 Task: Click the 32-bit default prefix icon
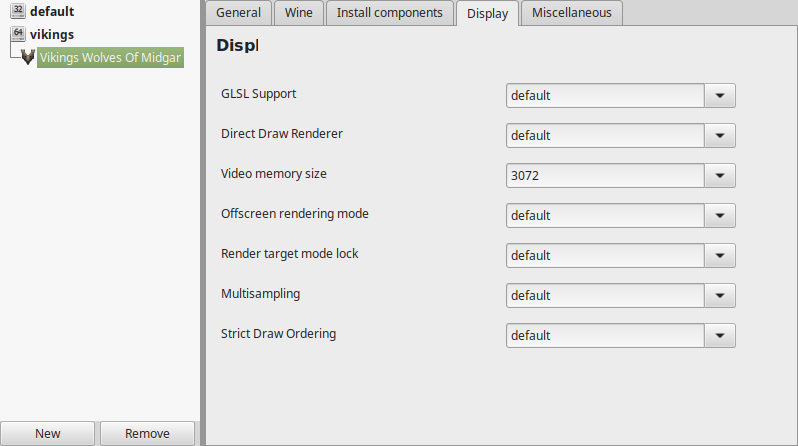click(x=18, y=11)
